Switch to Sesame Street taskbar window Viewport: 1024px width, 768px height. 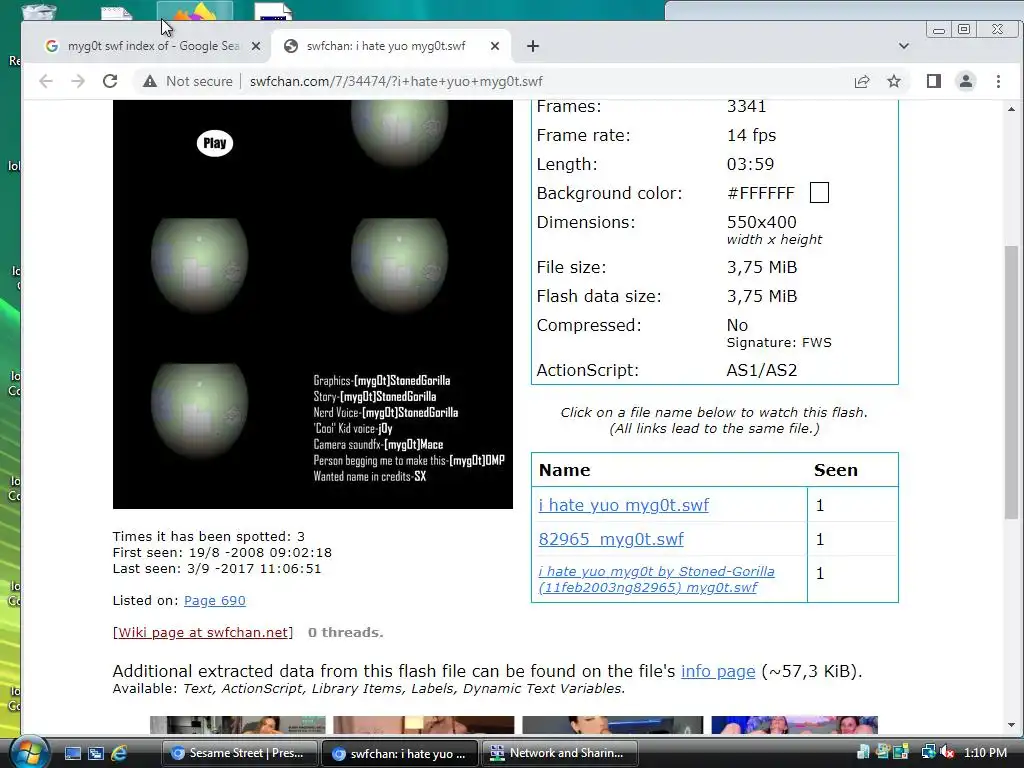click(x=240, y=753)
